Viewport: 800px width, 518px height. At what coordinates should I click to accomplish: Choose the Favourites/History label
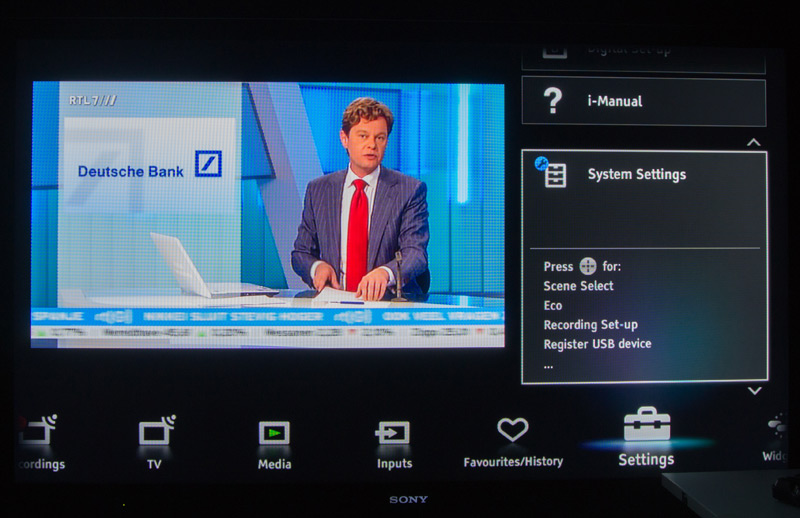[x=513, y=461]
